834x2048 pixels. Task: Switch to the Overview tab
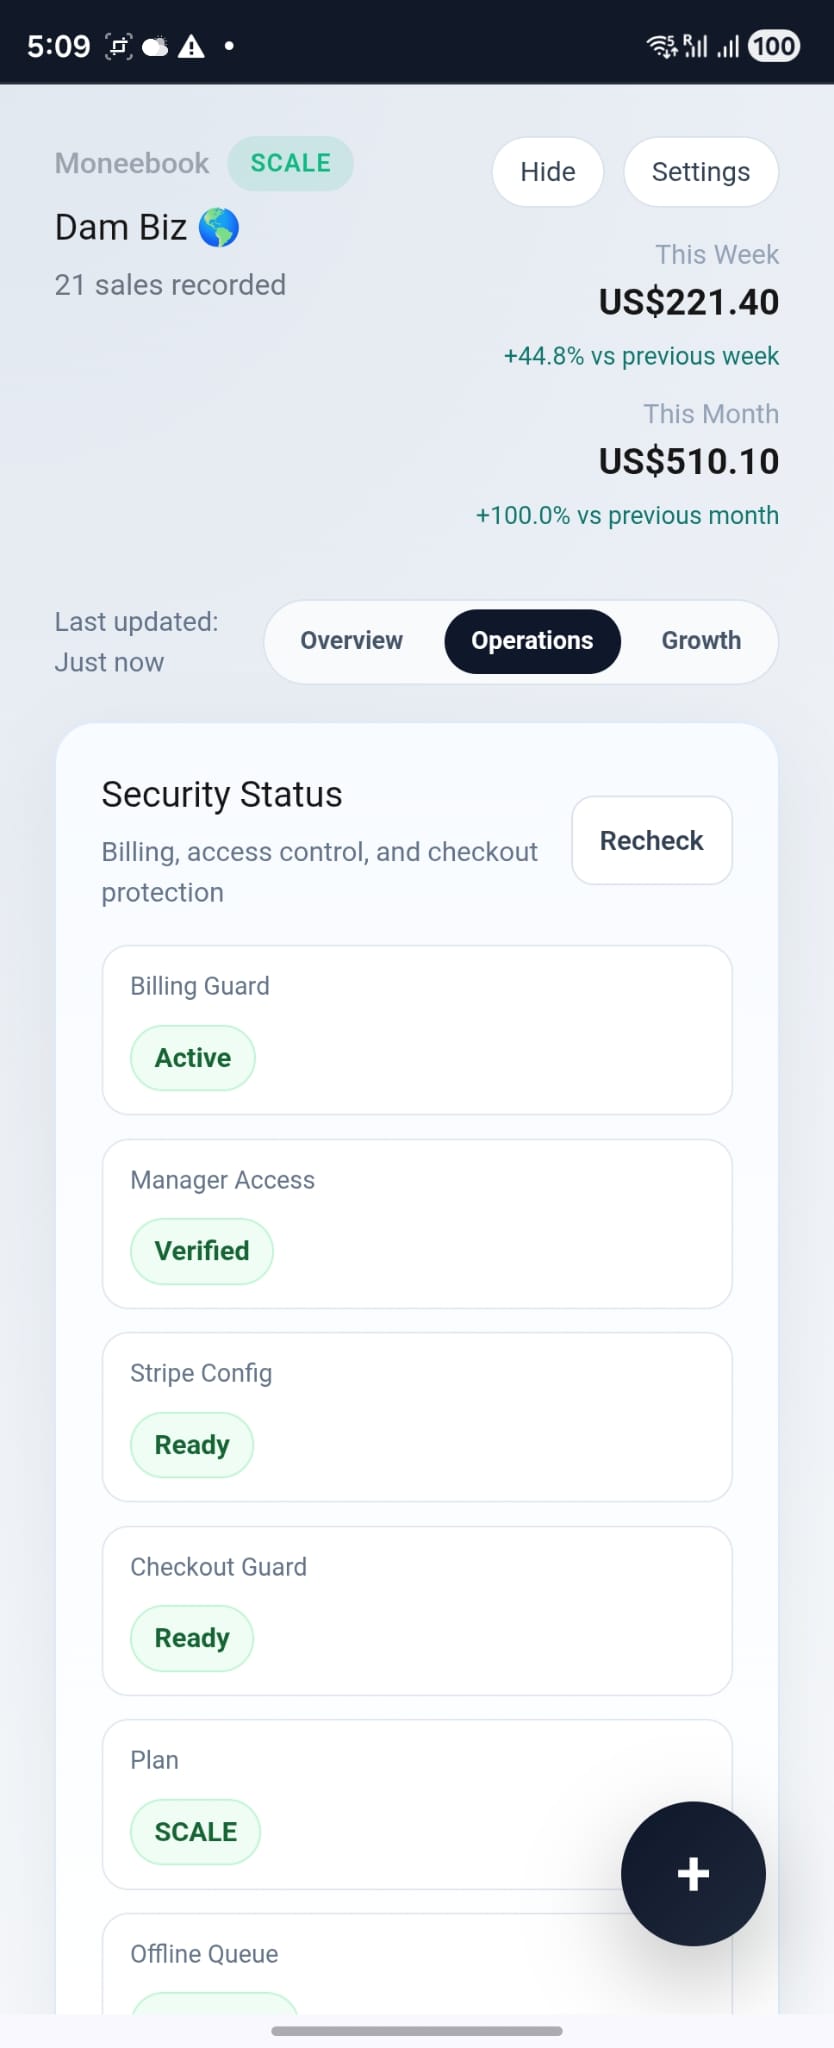pos(352,641)
